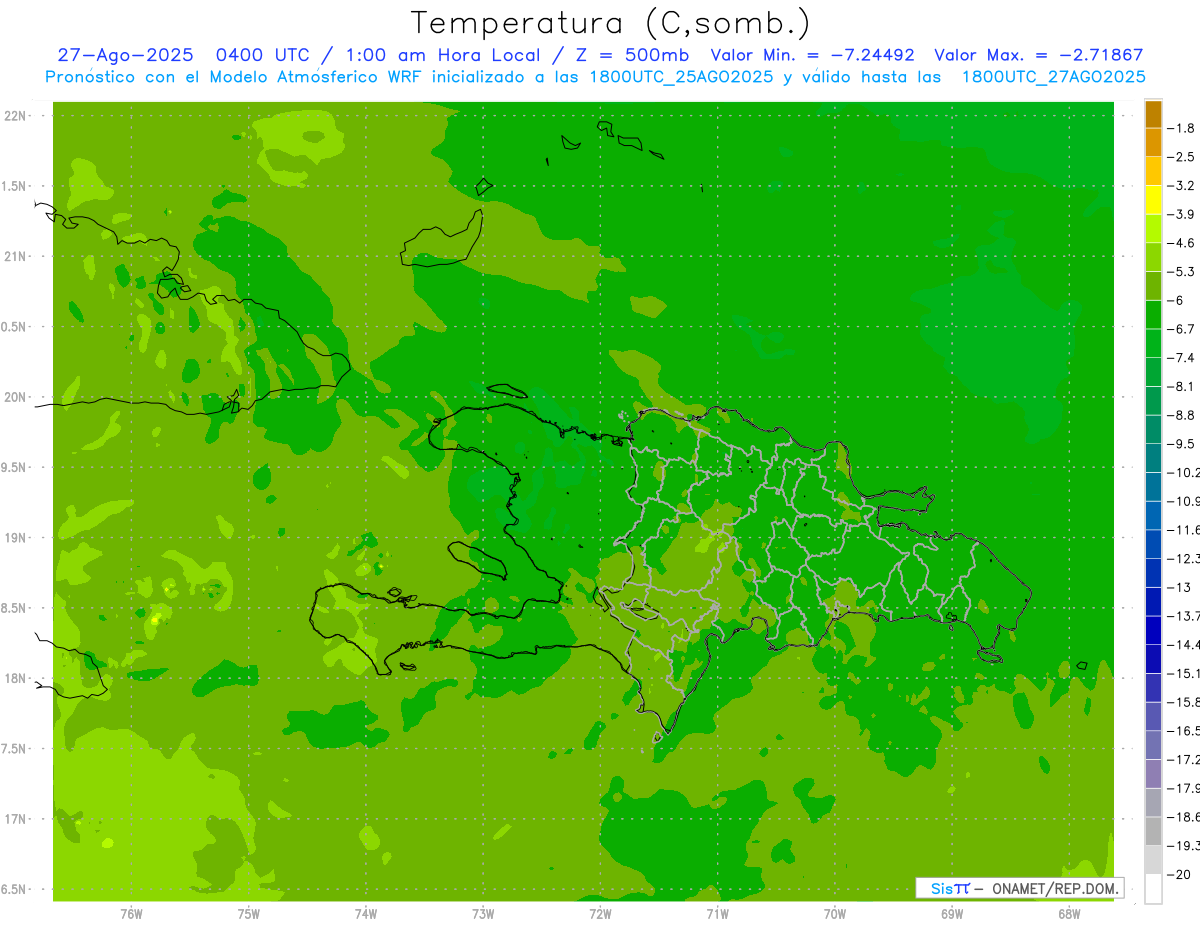The image size is (1200, 927).
Task: Click the 17N latitude axis label
Action: [x=14, y=819]
